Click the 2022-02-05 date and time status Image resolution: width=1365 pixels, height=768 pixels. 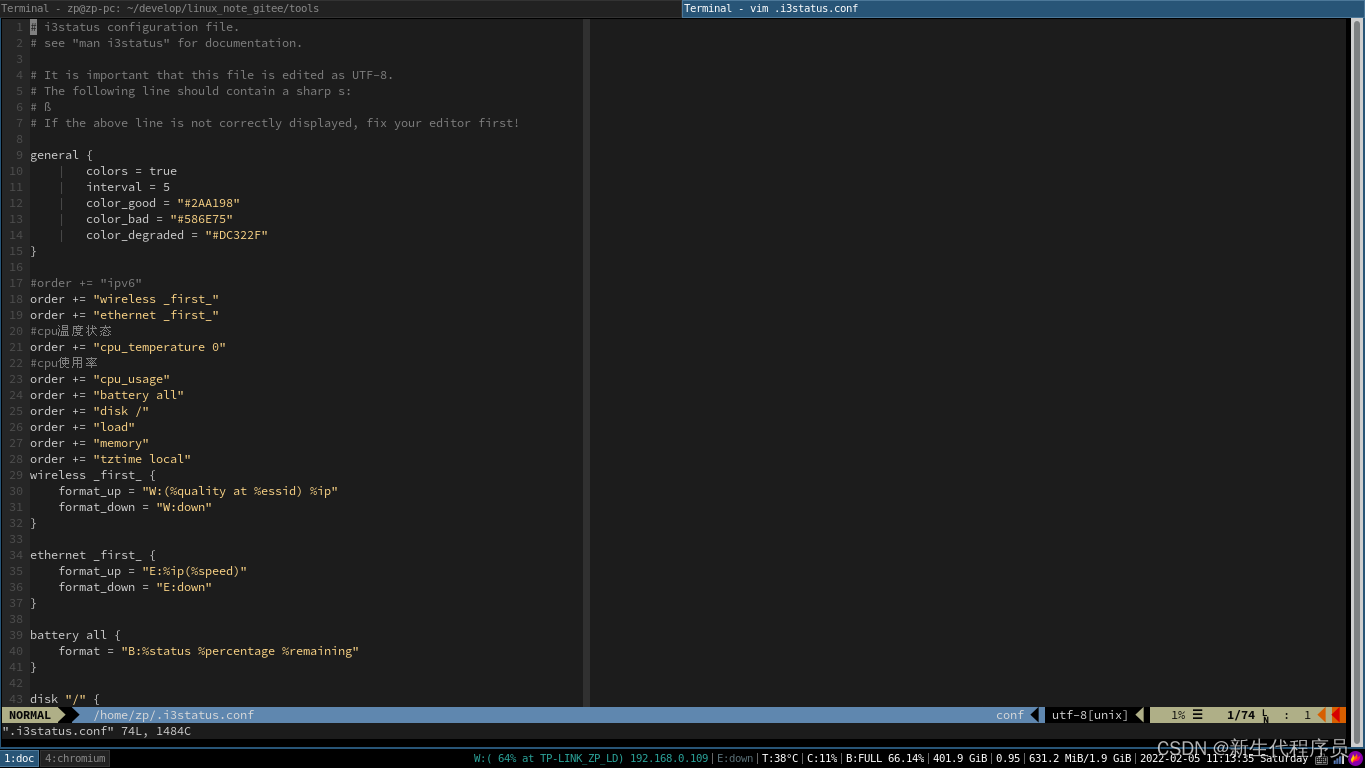1224,758
